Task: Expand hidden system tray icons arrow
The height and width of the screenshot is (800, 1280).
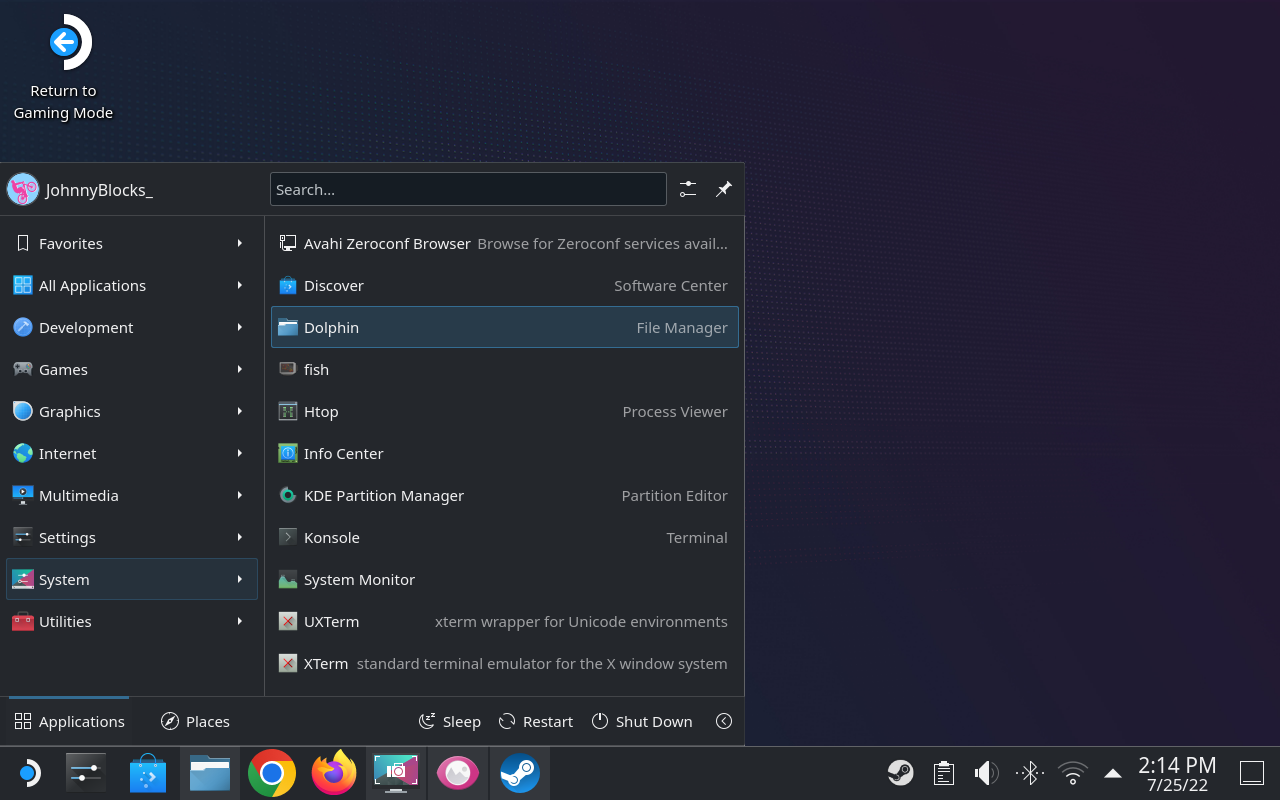Action: click(x=1112, y=773)
